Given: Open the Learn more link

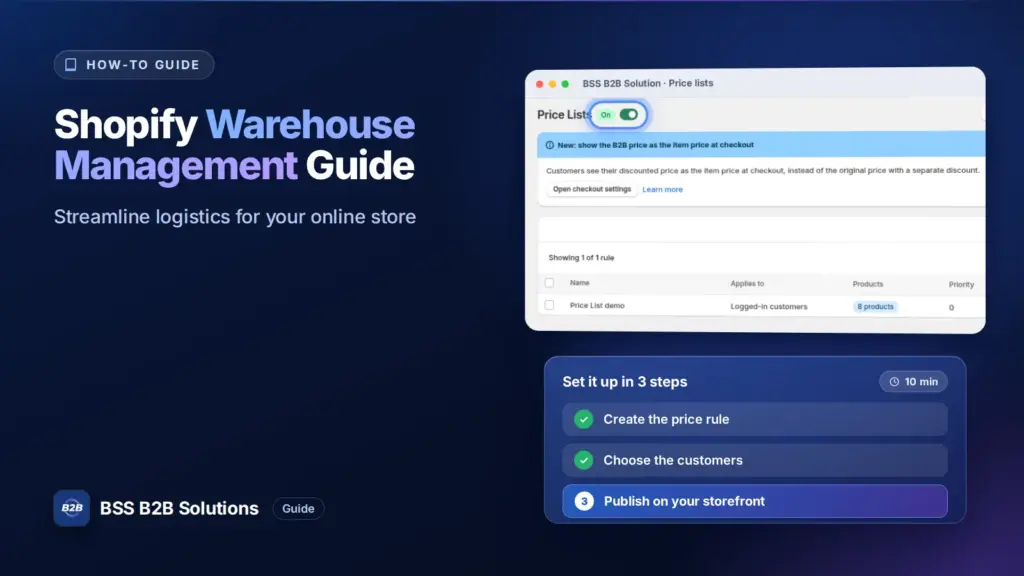Looking at the screenshot, I should point(662,189).
